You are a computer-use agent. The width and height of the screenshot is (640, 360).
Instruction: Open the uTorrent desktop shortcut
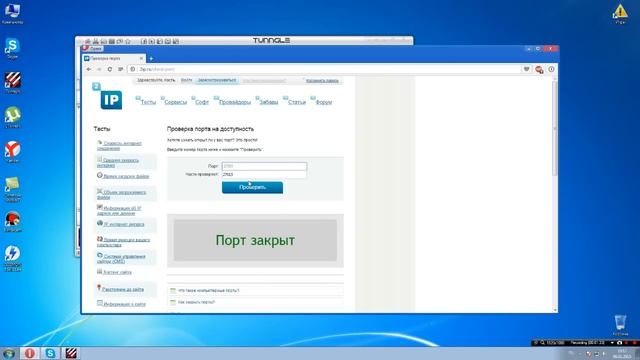12,118
